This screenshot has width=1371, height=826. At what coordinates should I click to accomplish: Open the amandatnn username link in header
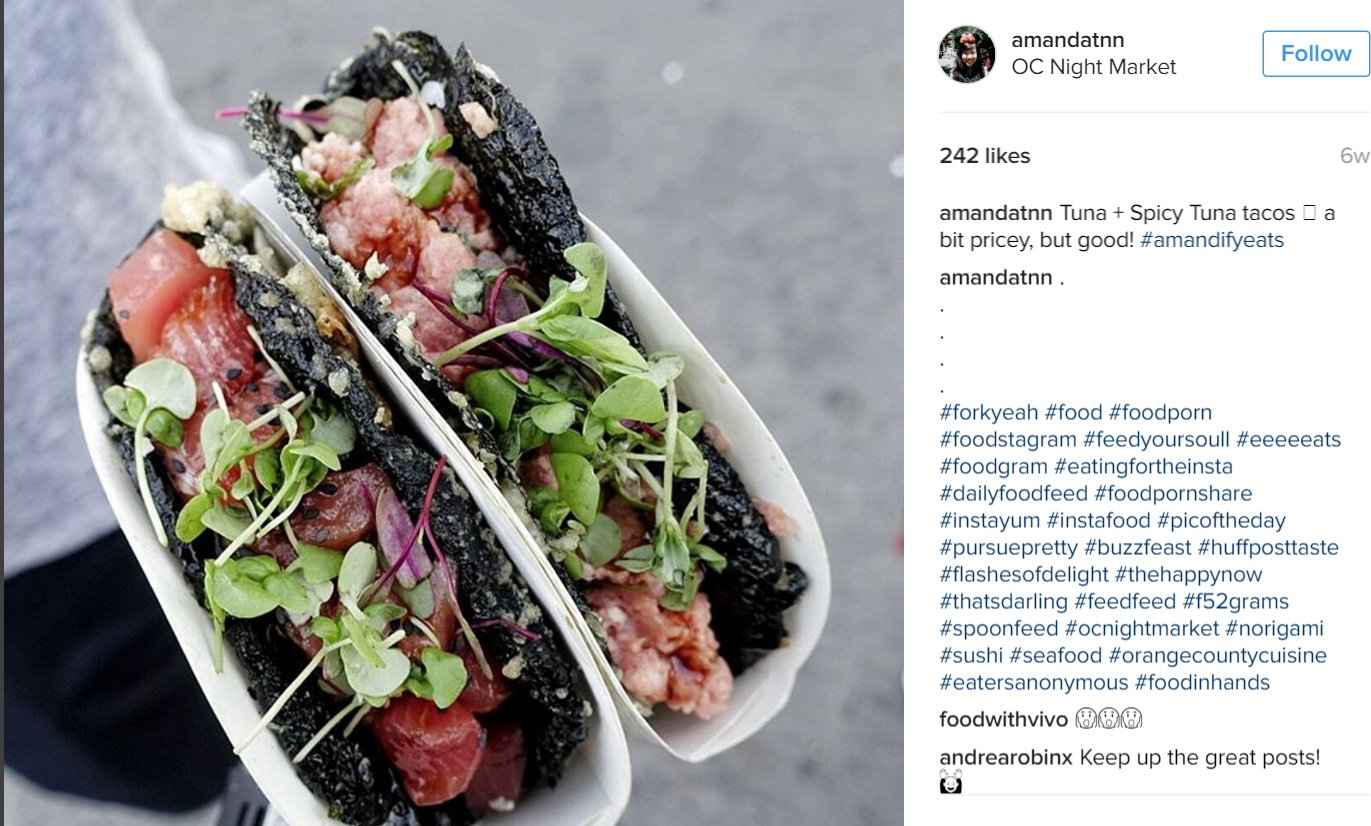[x=1068, y=40]
